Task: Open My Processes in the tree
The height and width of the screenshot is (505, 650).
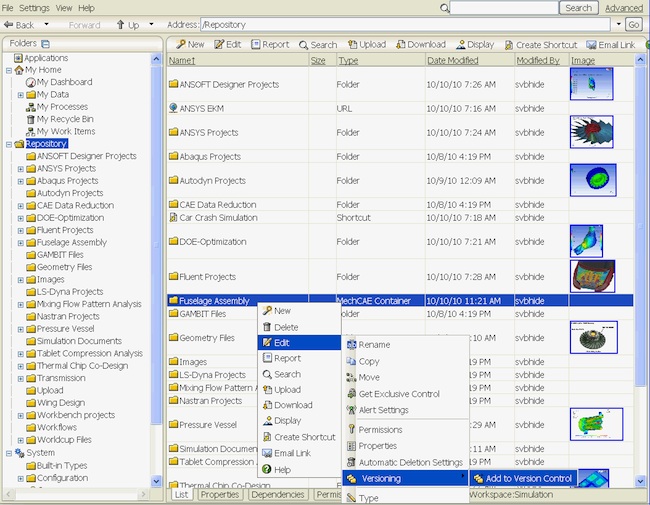Action: [x=57, y=107]
